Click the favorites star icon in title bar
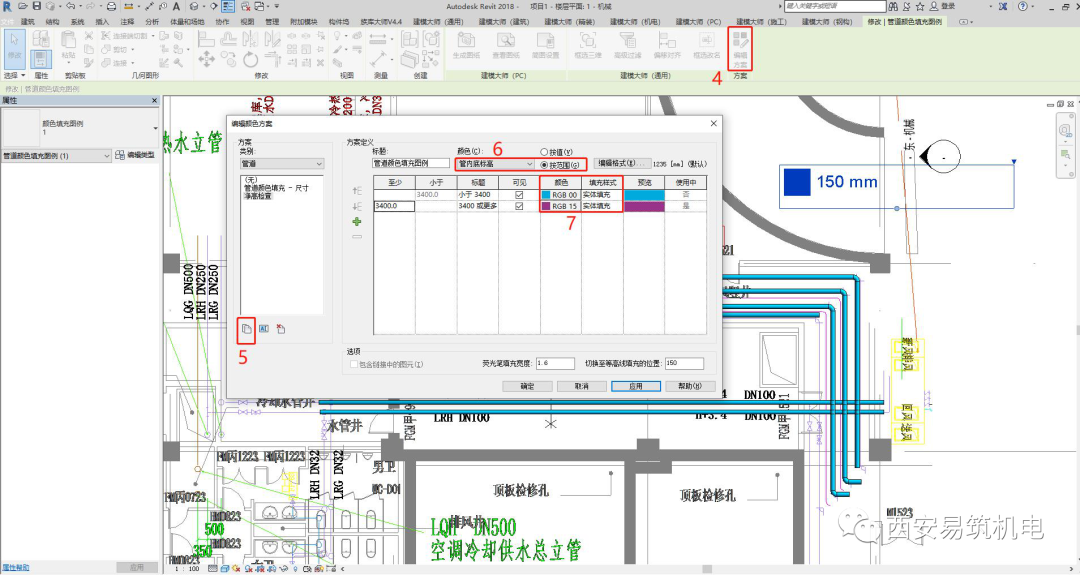Viewport: 1080px width, 575px height. click(x=920, y=6)
